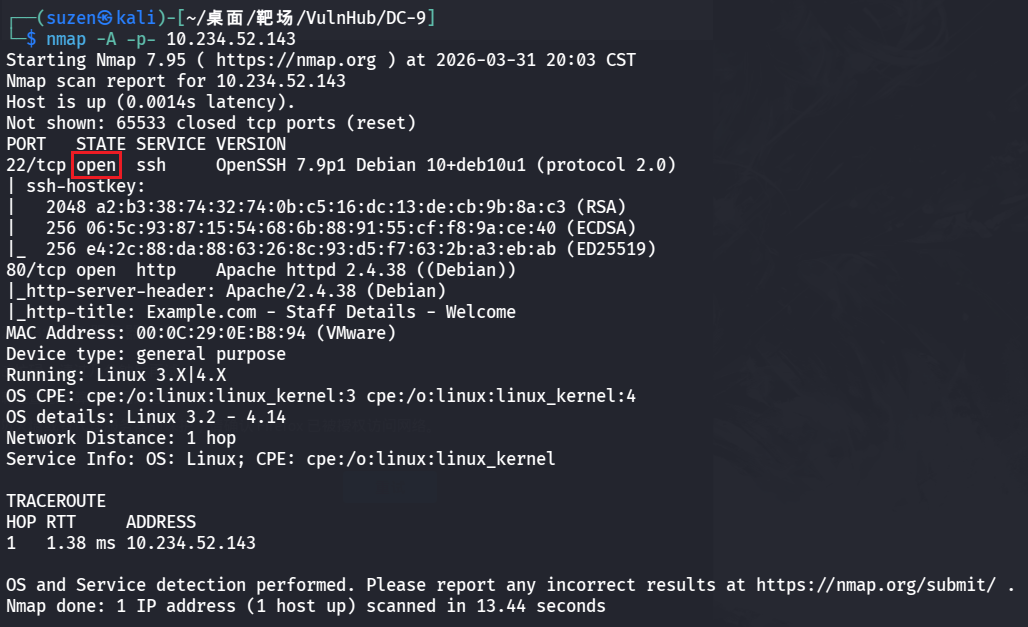Select the "22/tcp" port entry
Screen dimensions: 1028x627
point(36,165)
